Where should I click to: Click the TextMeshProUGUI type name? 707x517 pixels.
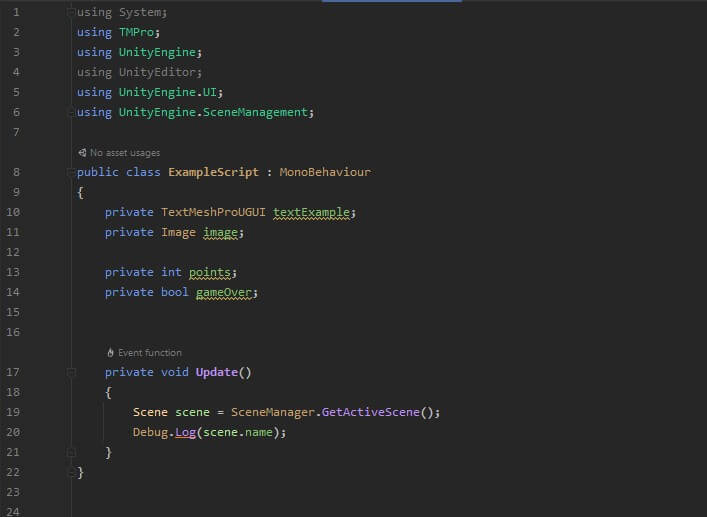pyautogui.click(x=213, y=212)
